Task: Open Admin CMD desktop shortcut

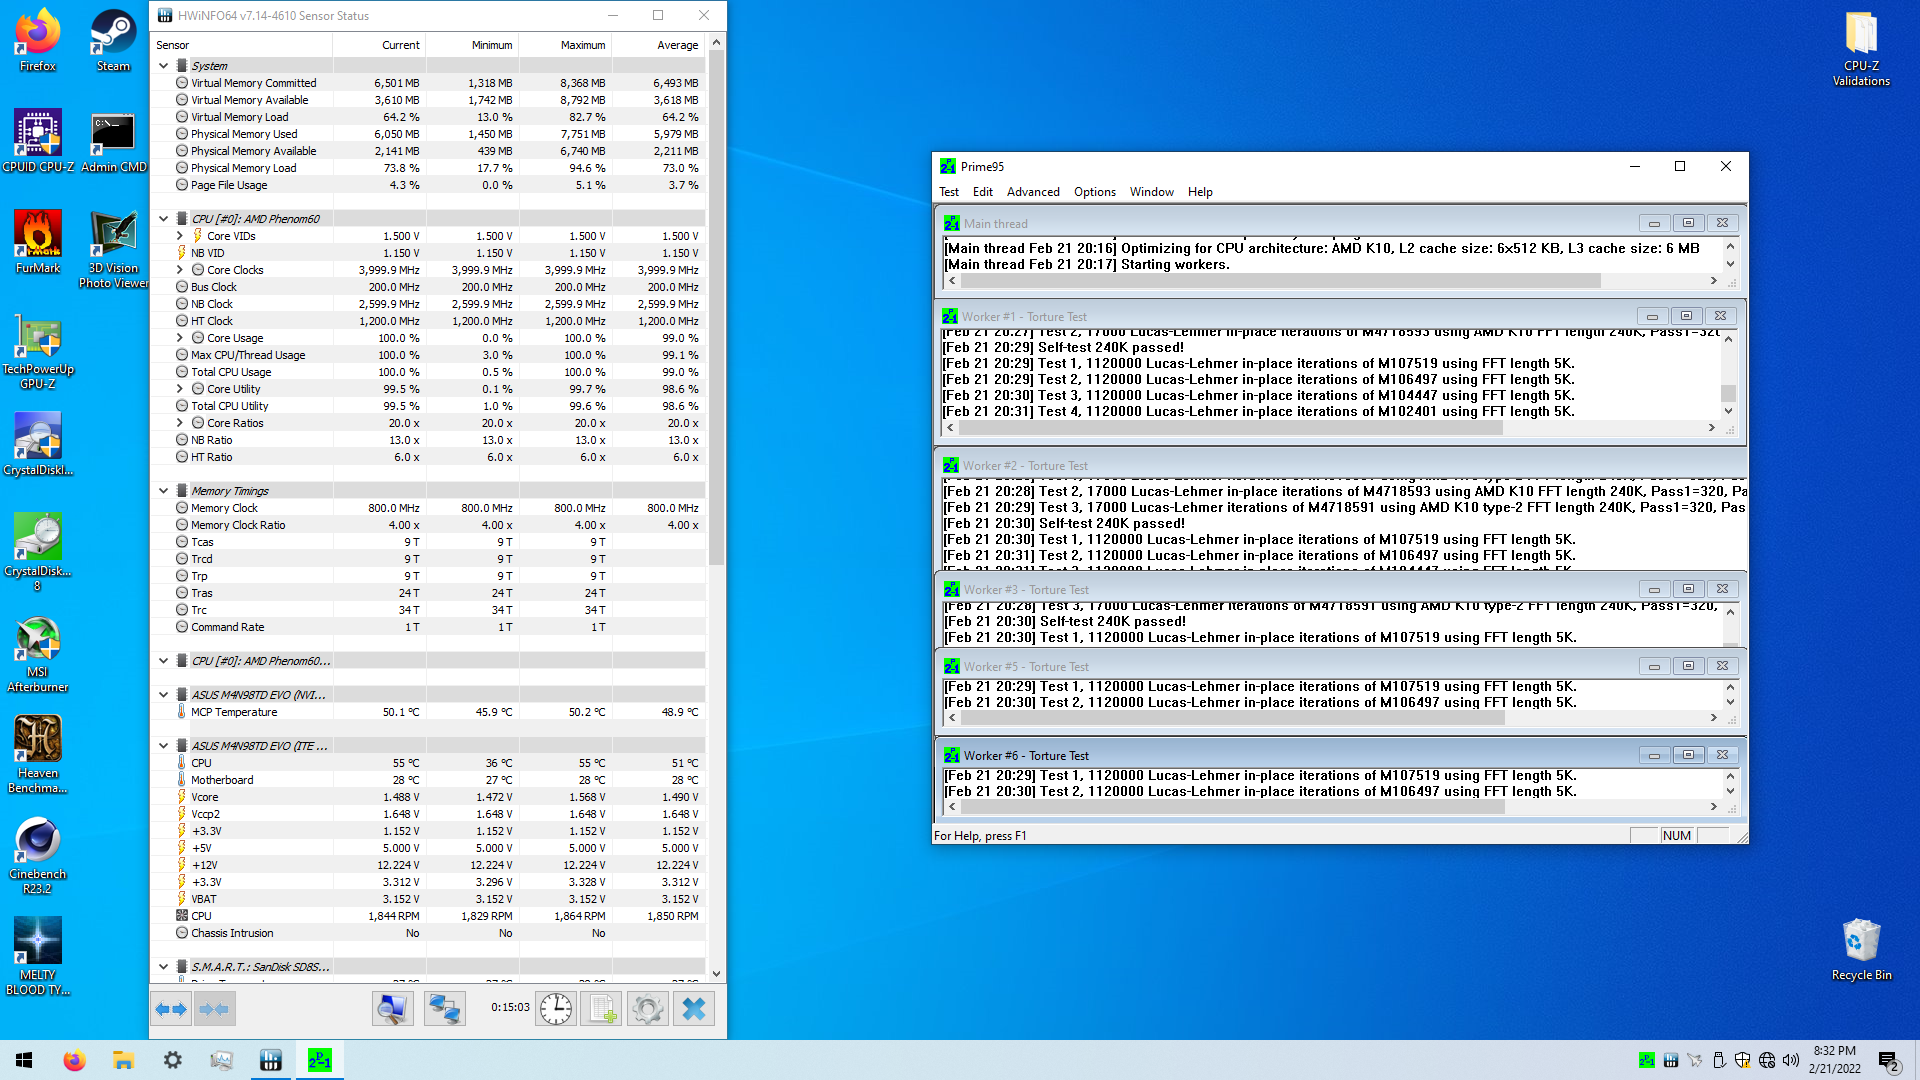Action: (x=113, y=141)
